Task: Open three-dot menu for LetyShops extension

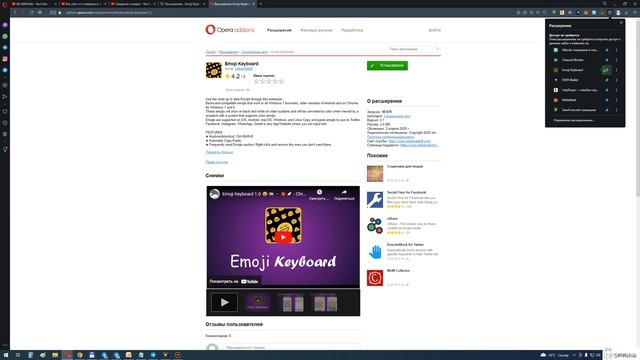Action: click(616, 90)
